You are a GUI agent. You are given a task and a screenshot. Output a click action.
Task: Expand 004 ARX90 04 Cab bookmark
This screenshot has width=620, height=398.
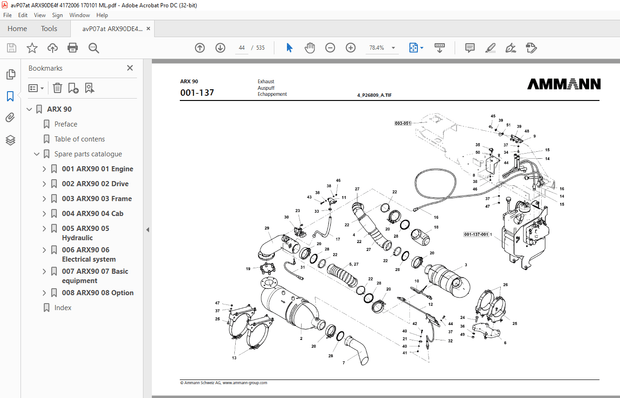tap(44, 213)
